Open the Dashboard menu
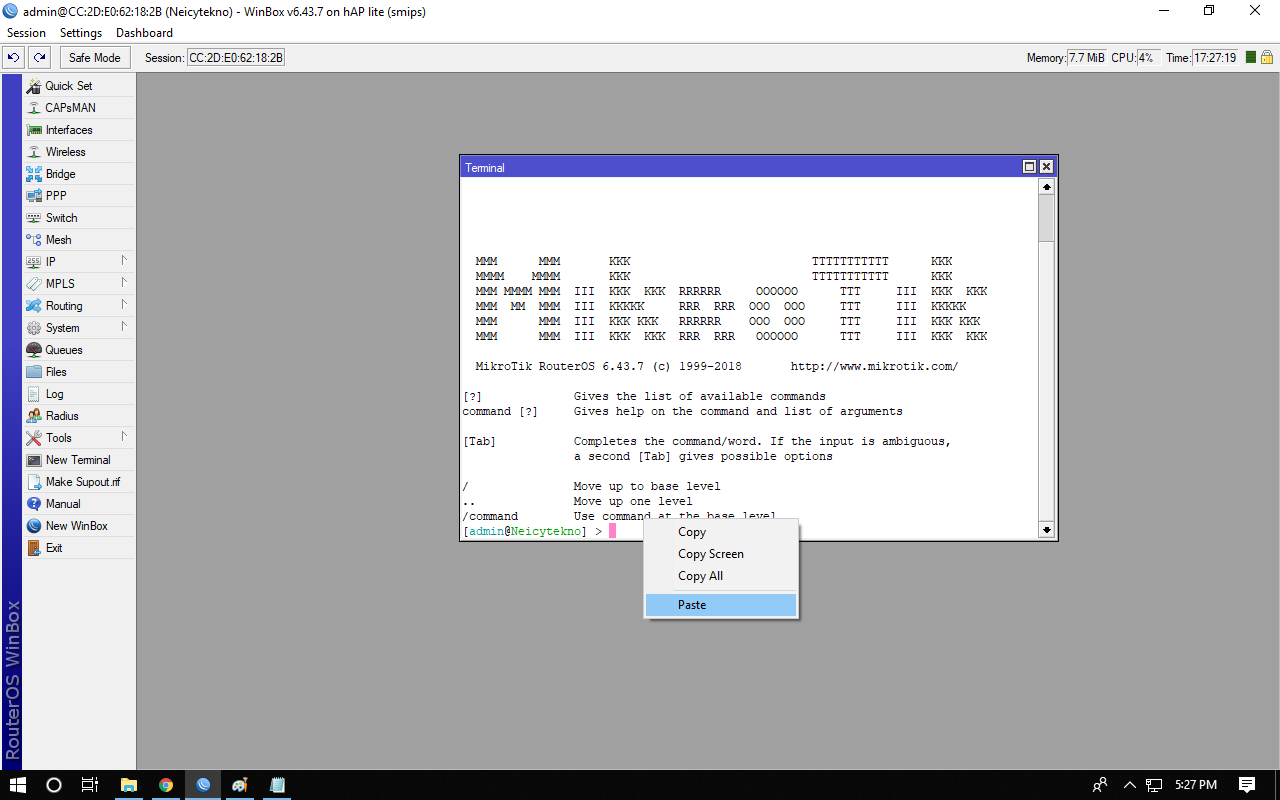This screenshot has width=1280, height=800. tap(144, 33)
